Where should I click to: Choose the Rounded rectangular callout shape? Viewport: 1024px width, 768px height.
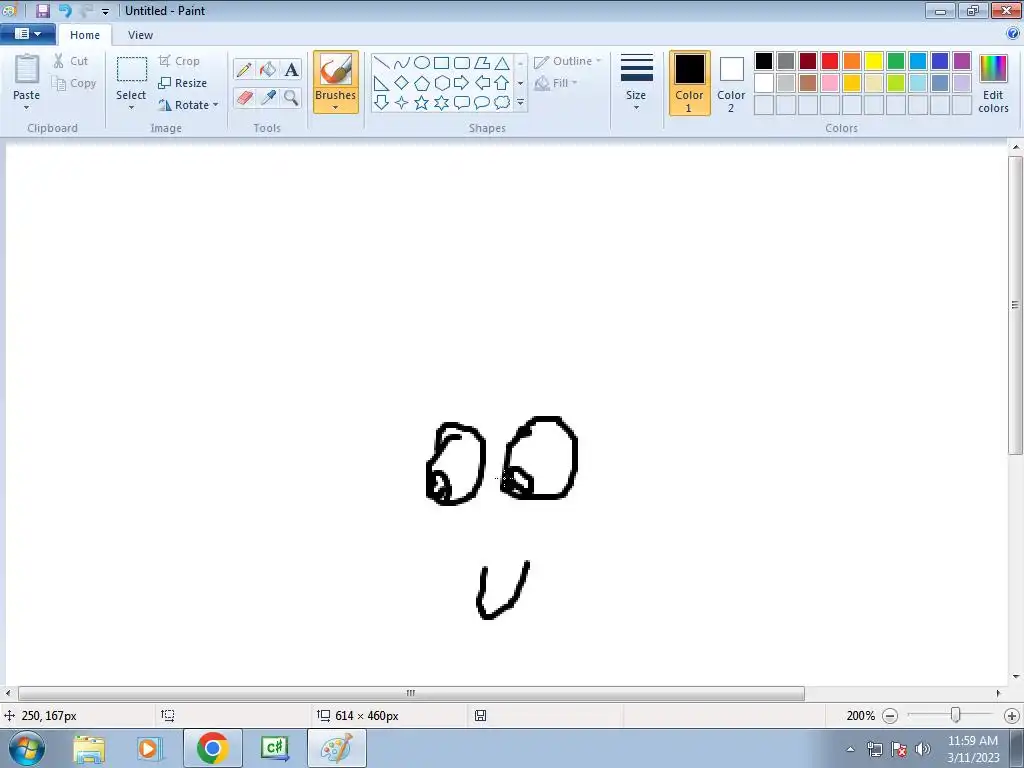tap(462, 103)
